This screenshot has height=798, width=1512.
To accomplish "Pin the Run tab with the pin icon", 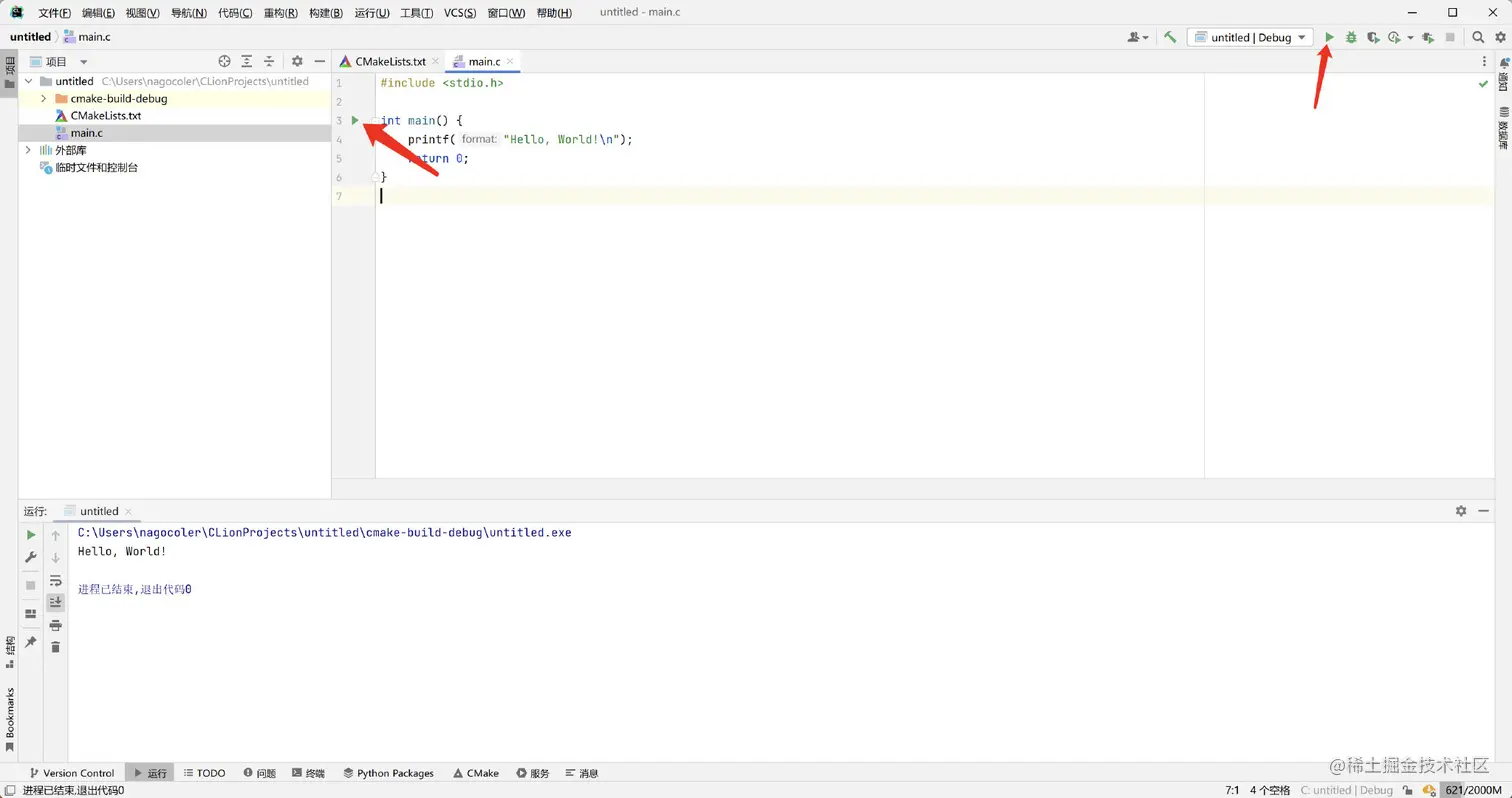I will click(x=31, y=641).
